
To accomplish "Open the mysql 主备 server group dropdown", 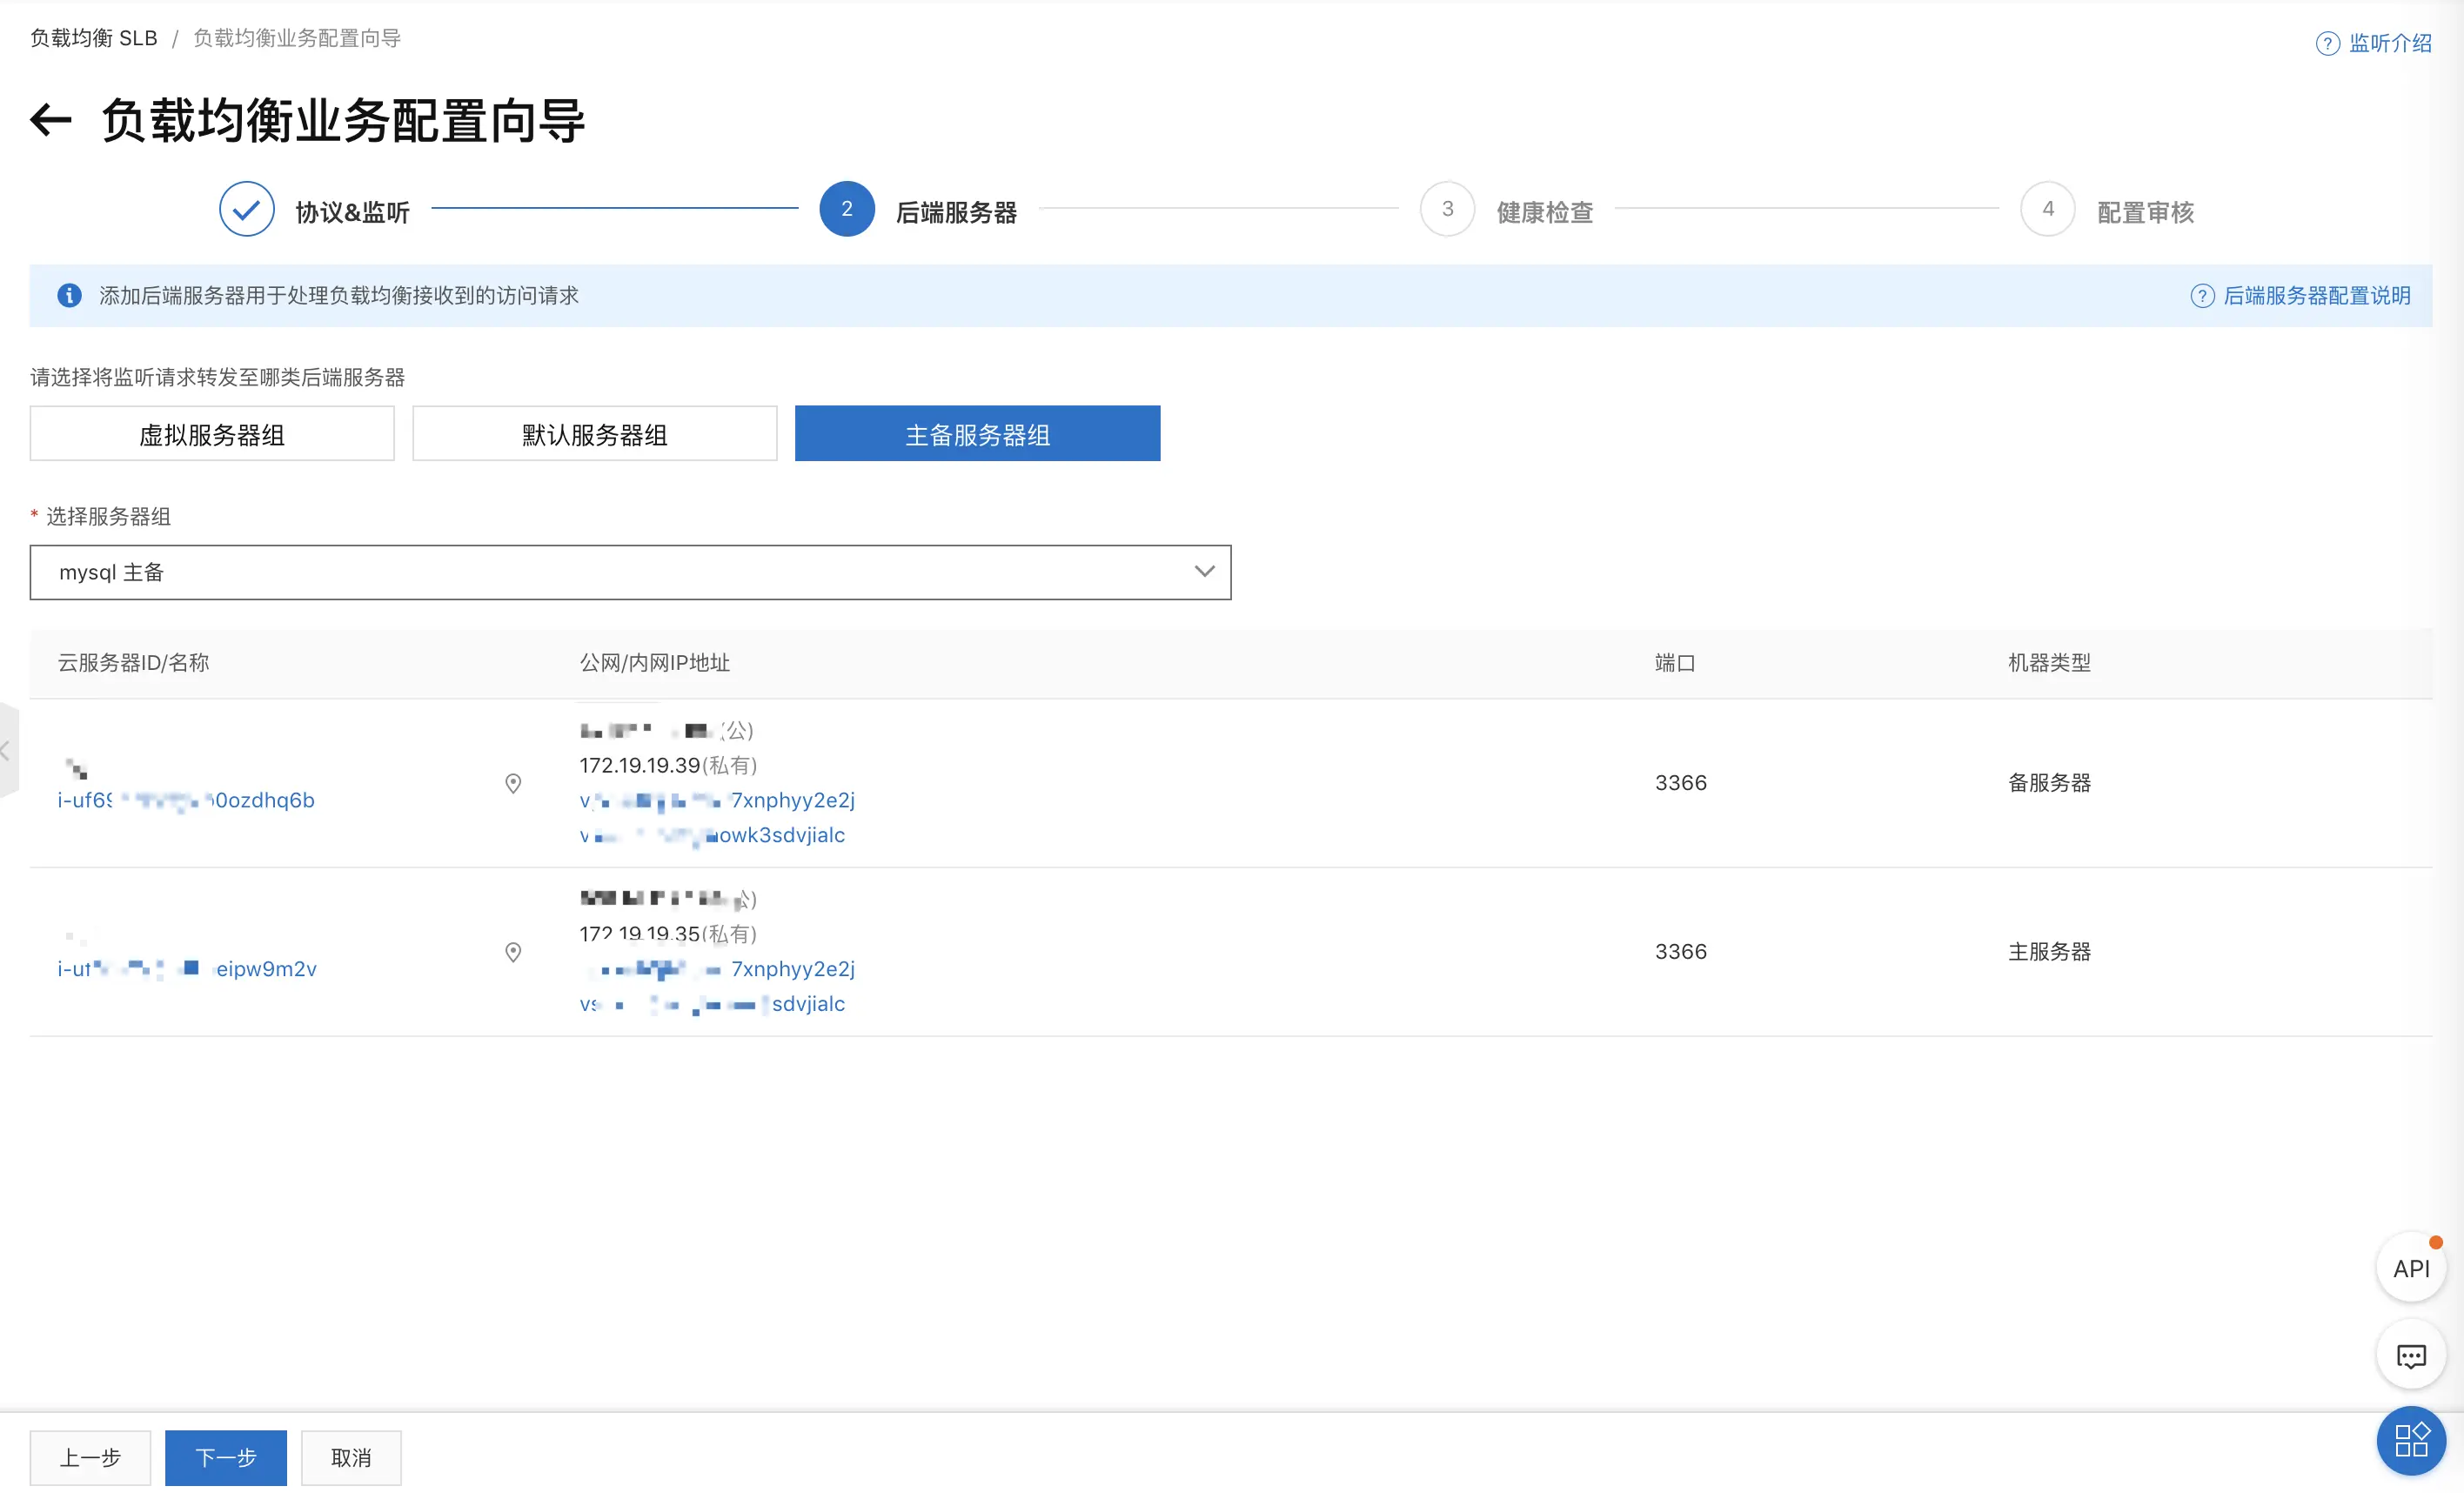I will (630, 572).
